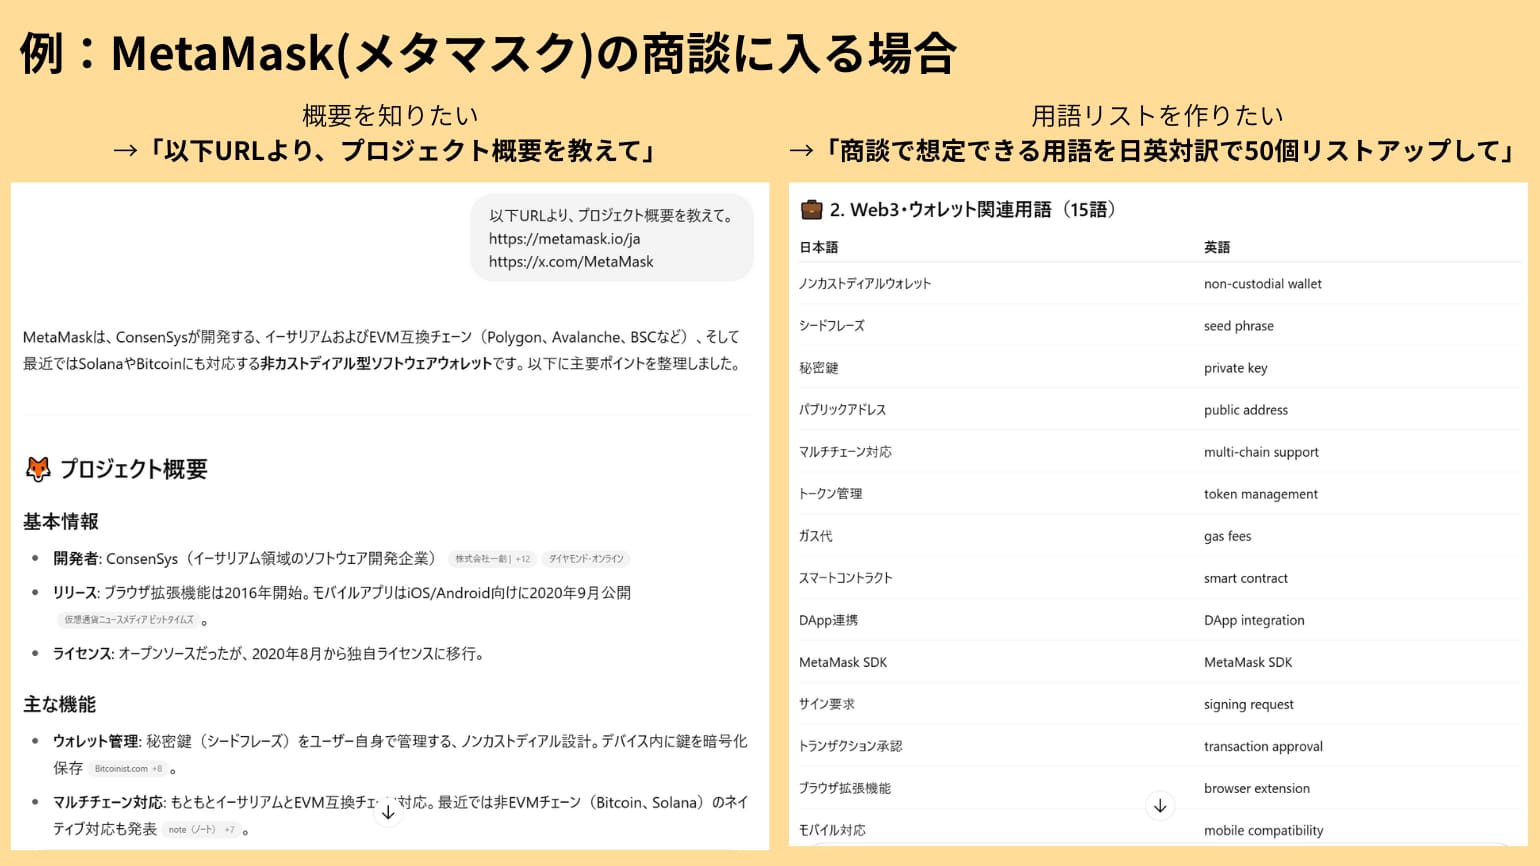Click the プロジェクト概要 section heading
The height and width of the screenshot is (866, 1540).
tap(134, 469)
